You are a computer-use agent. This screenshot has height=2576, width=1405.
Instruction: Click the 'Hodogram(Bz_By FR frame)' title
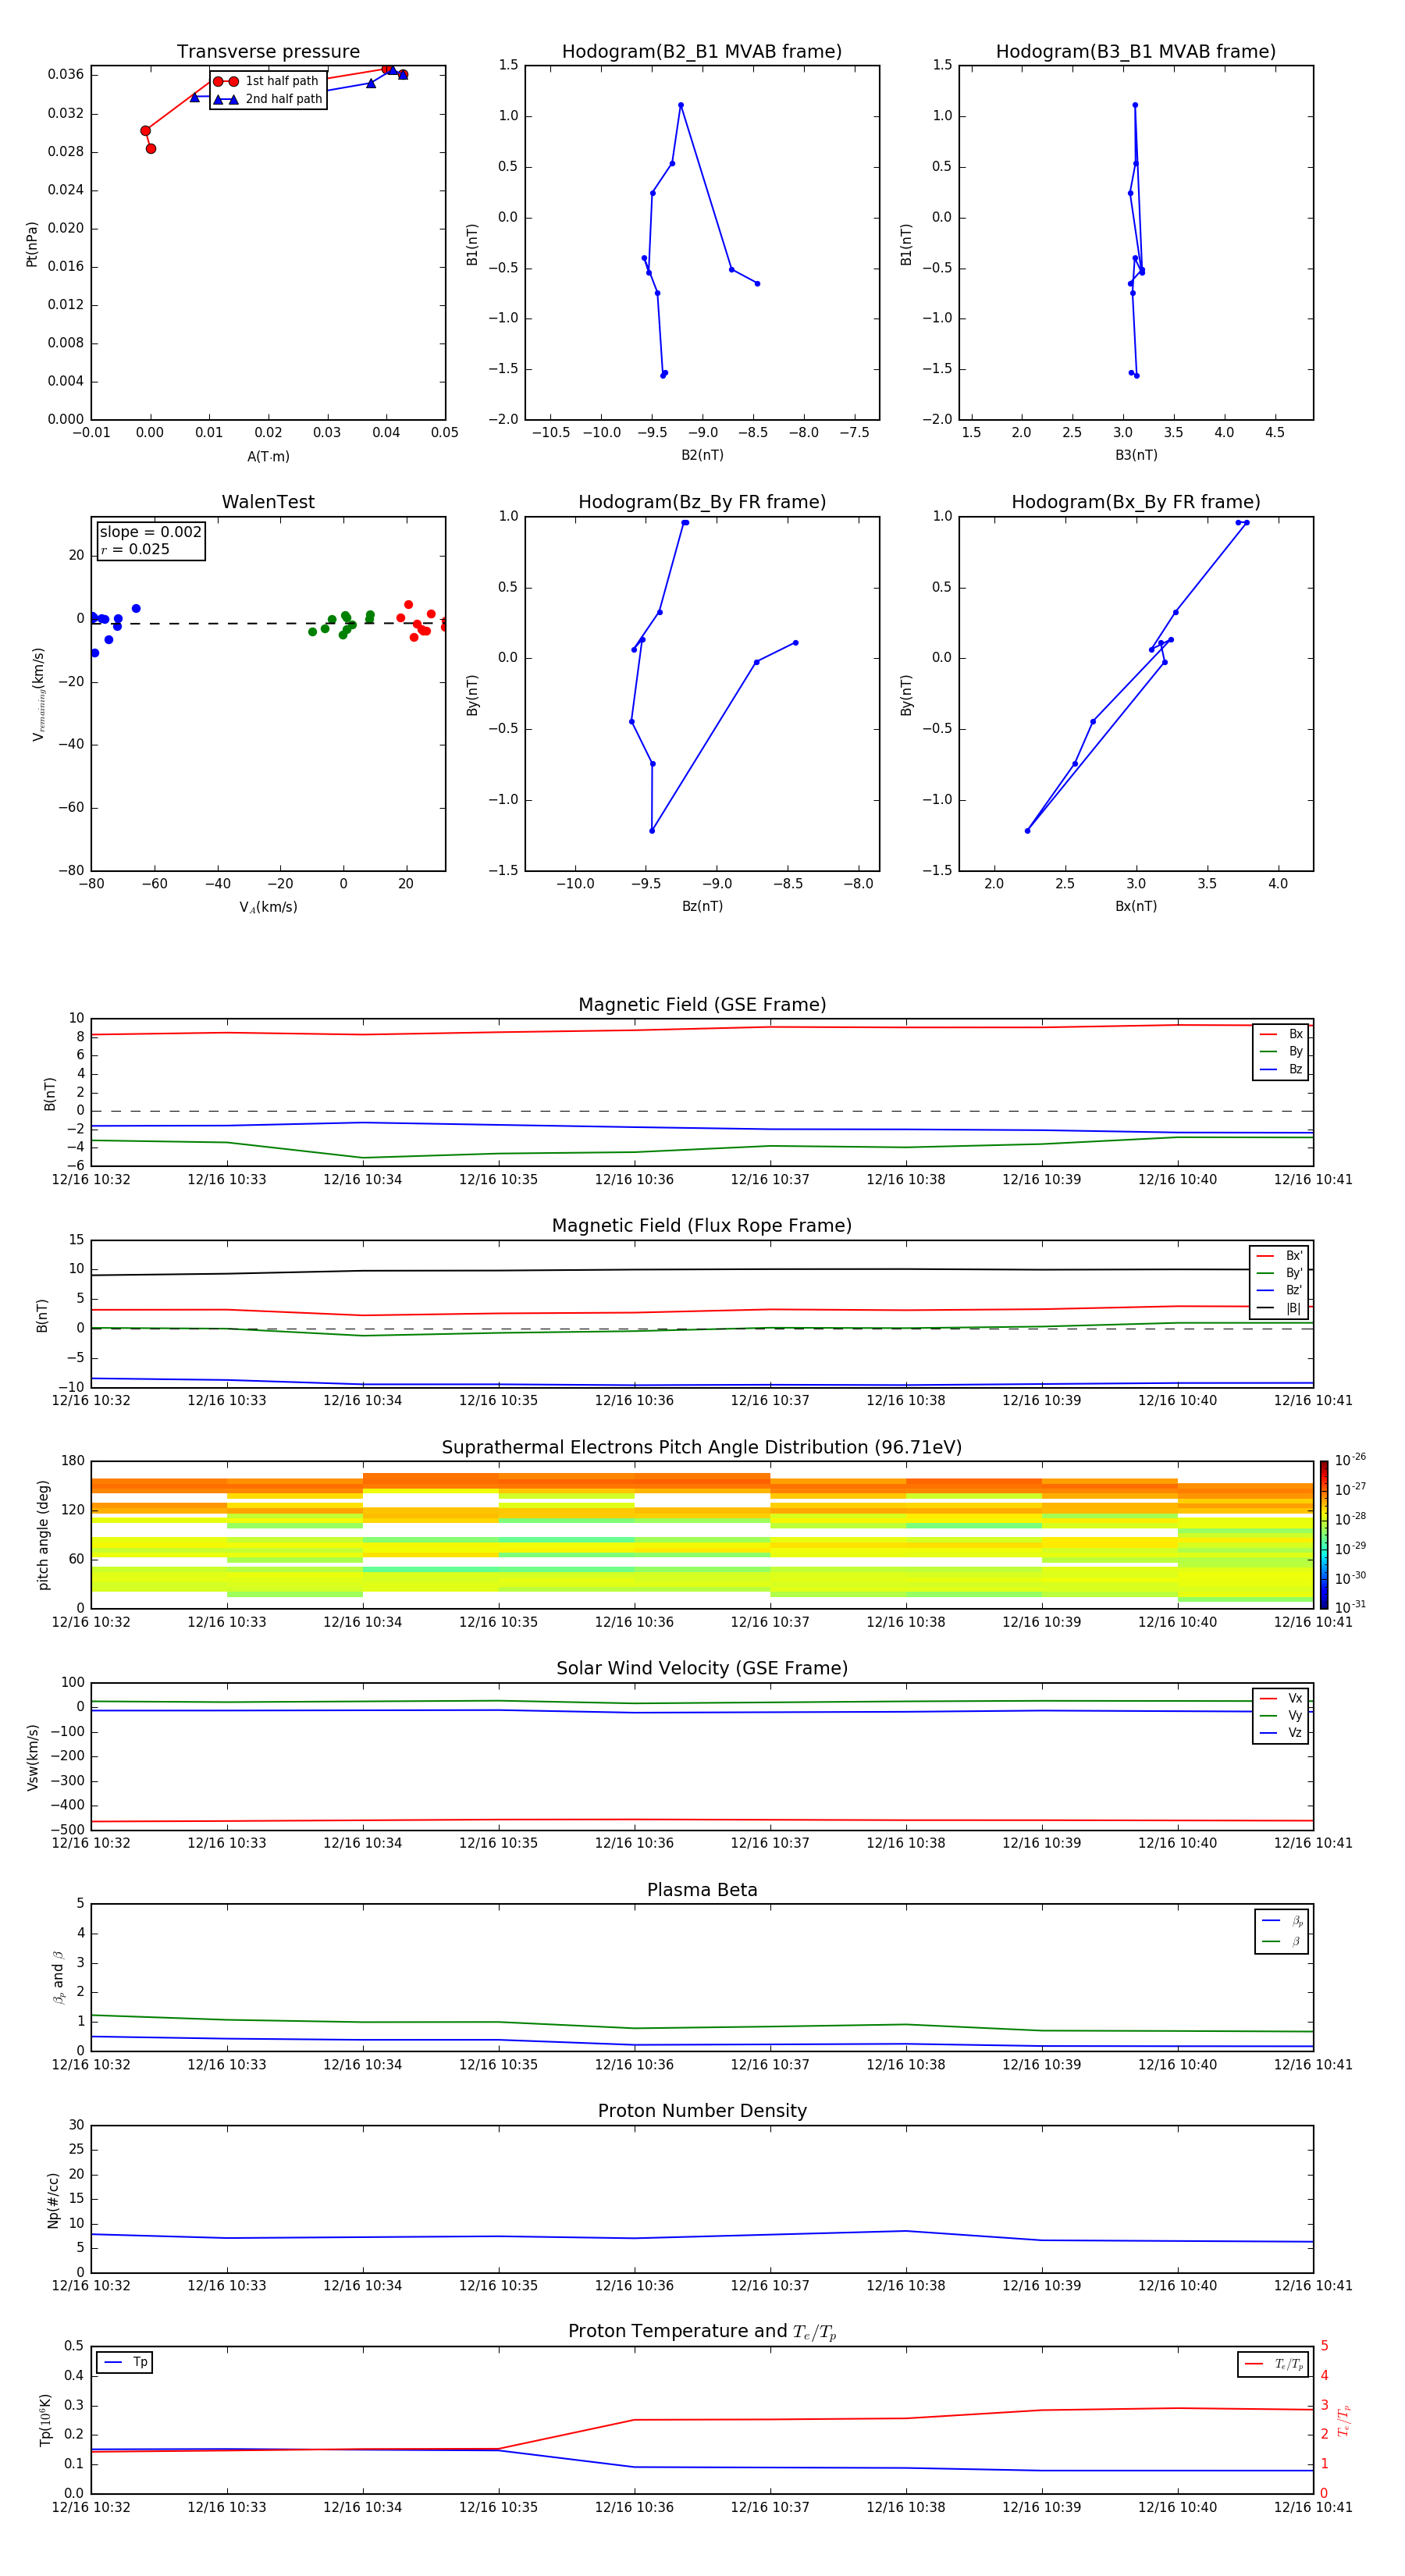[x=702, y=502]
